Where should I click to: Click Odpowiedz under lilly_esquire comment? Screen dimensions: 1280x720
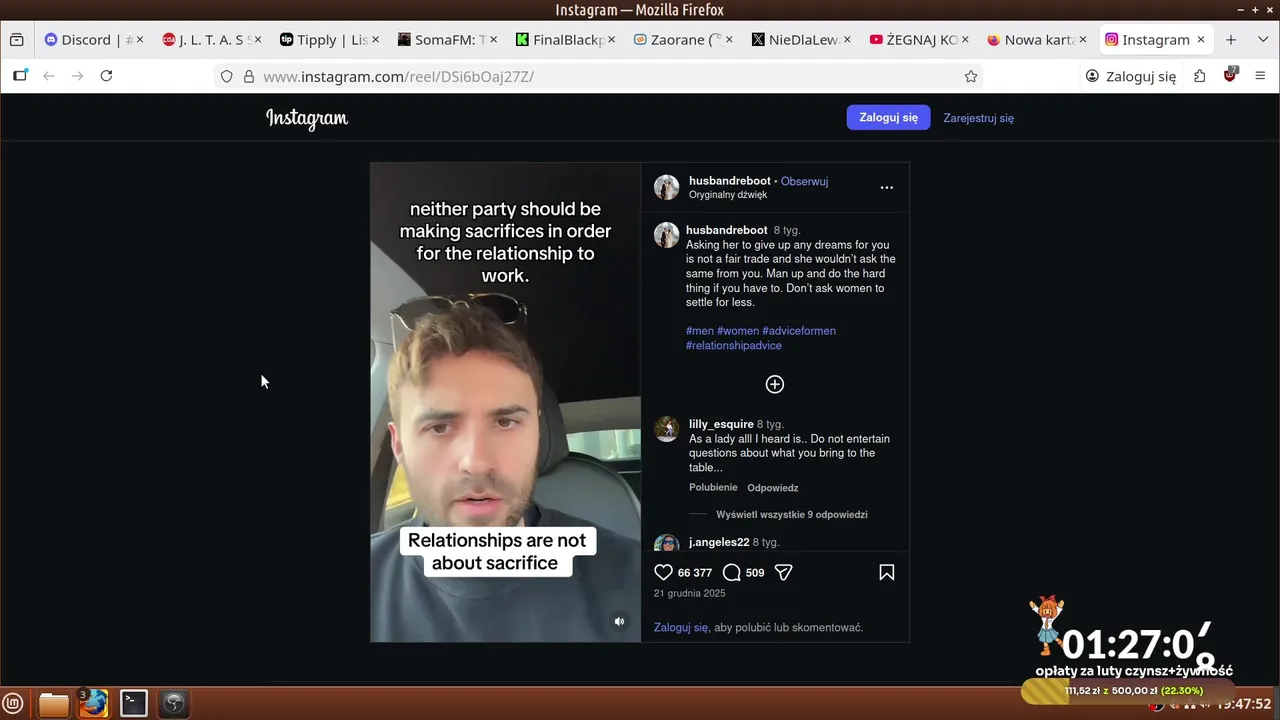click(773, 488)
